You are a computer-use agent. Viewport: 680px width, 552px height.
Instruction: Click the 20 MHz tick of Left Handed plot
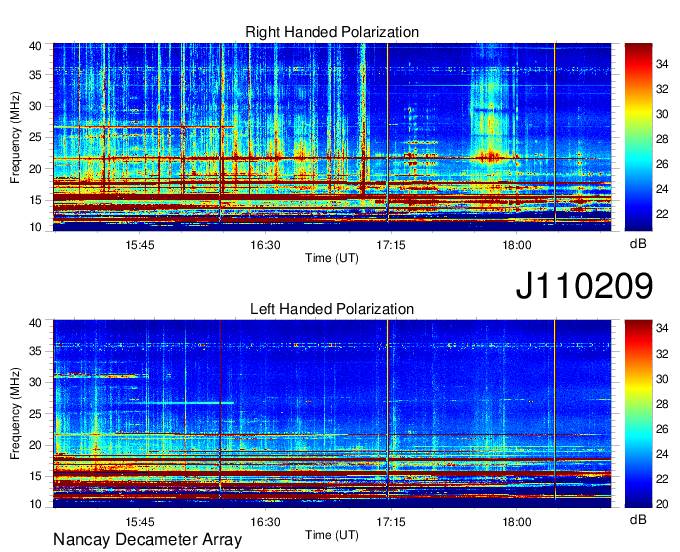coord(36,445)
